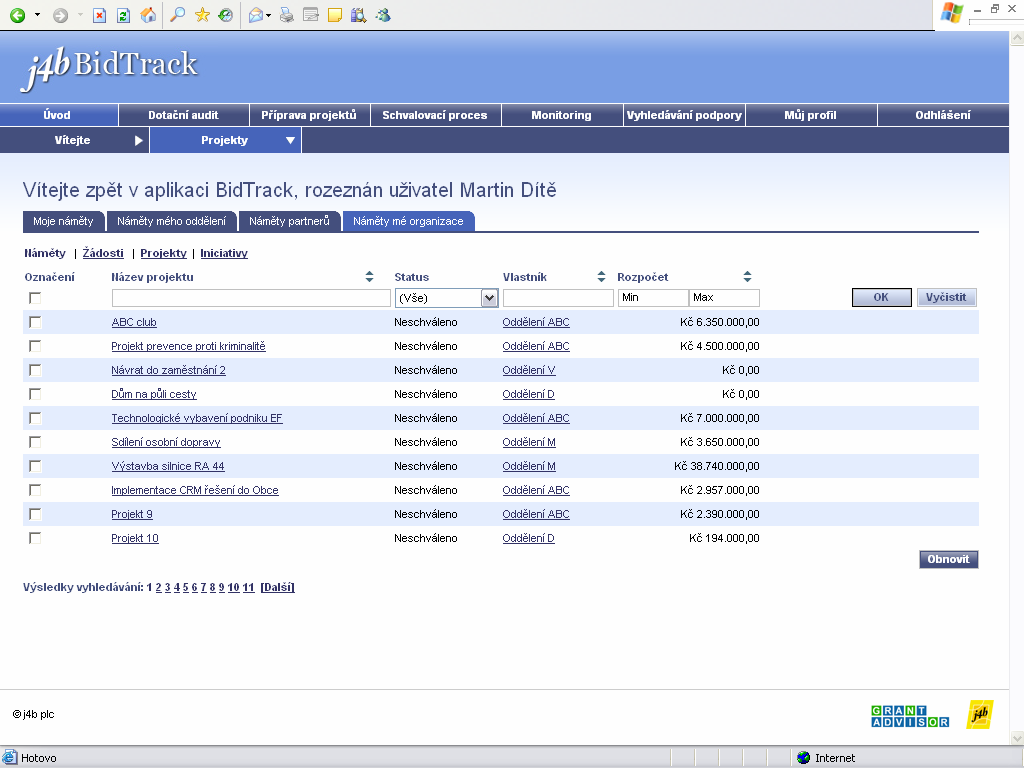Check the Dům na půli cesty checkbox
The height and width of the screenshot is (768, 1024).
point(35,394)
